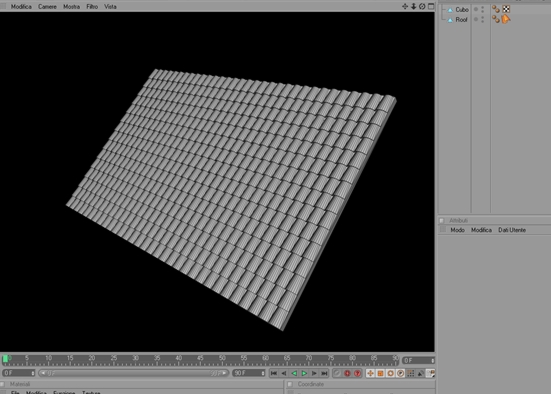Play the animation backwards

[x=294, y=373]
